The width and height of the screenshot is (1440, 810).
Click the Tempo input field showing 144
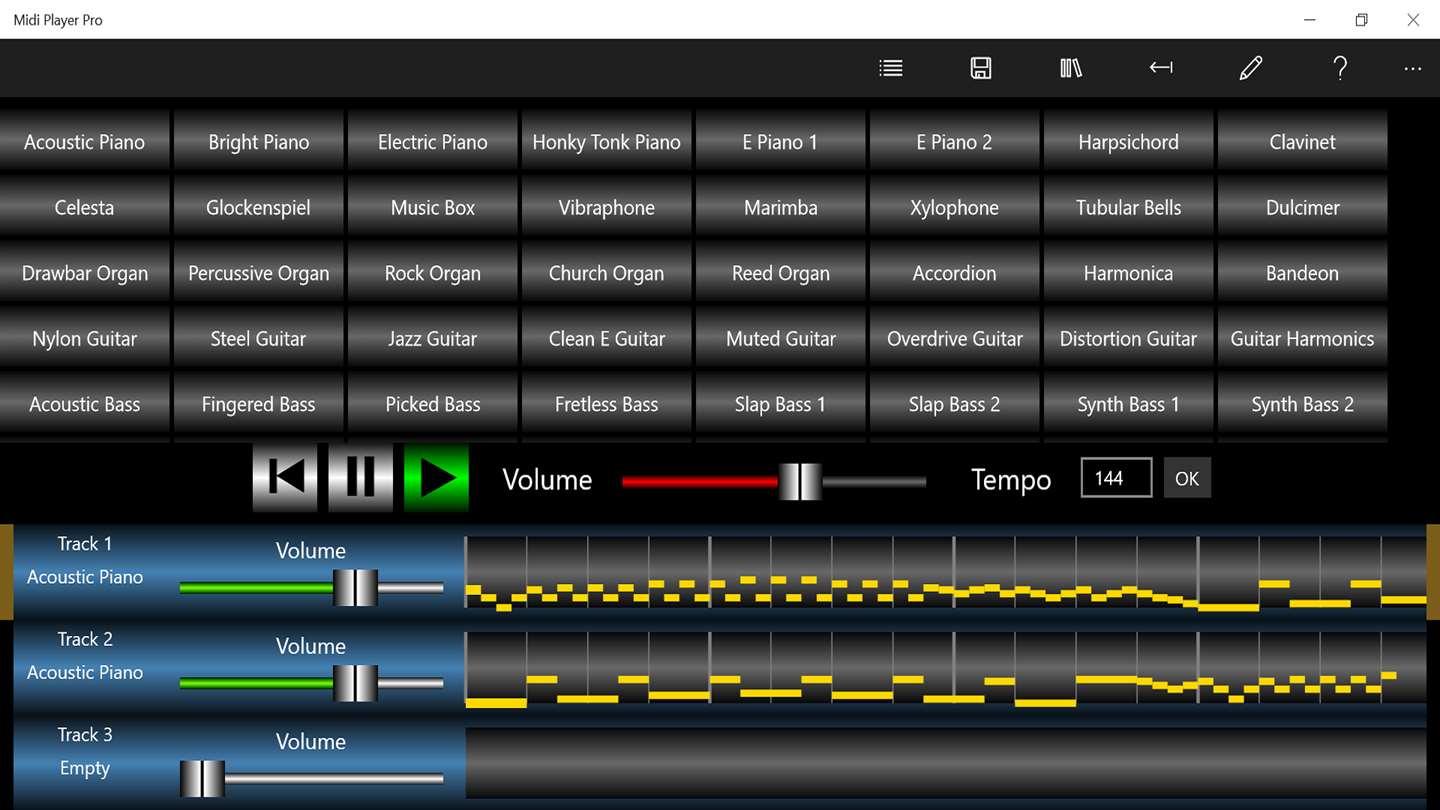[1116, 478]
